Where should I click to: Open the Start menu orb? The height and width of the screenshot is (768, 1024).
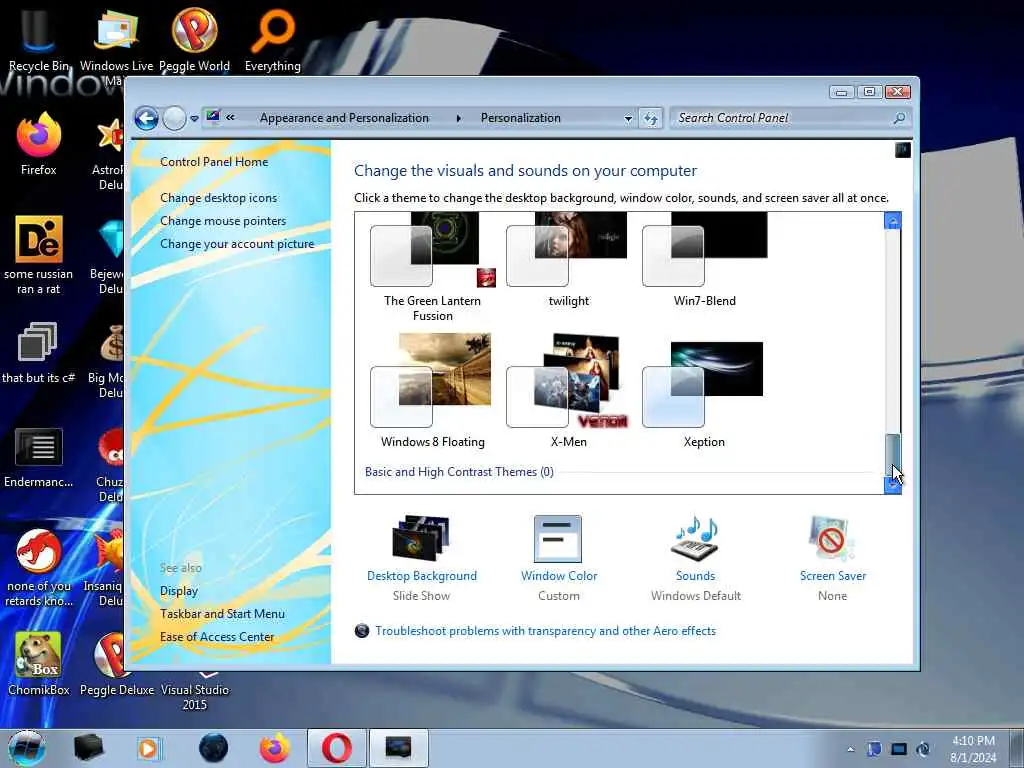coord(27,748)
